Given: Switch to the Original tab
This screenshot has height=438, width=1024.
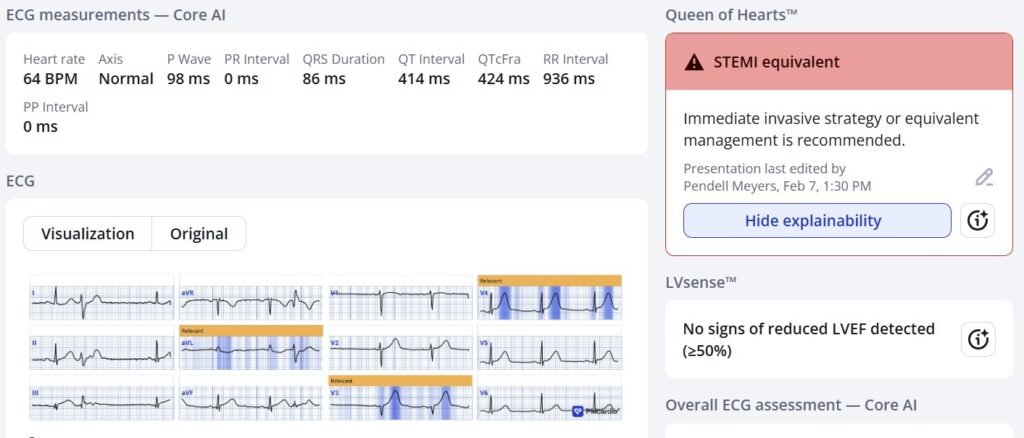Looking at the screenshot, I should (x=198, y=234).
